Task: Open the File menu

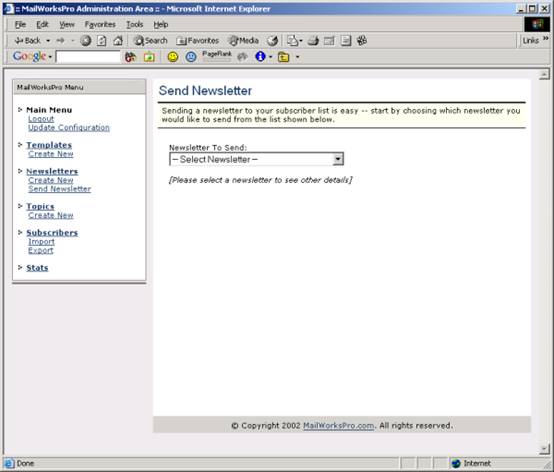Action: click(x=20, y=25)
